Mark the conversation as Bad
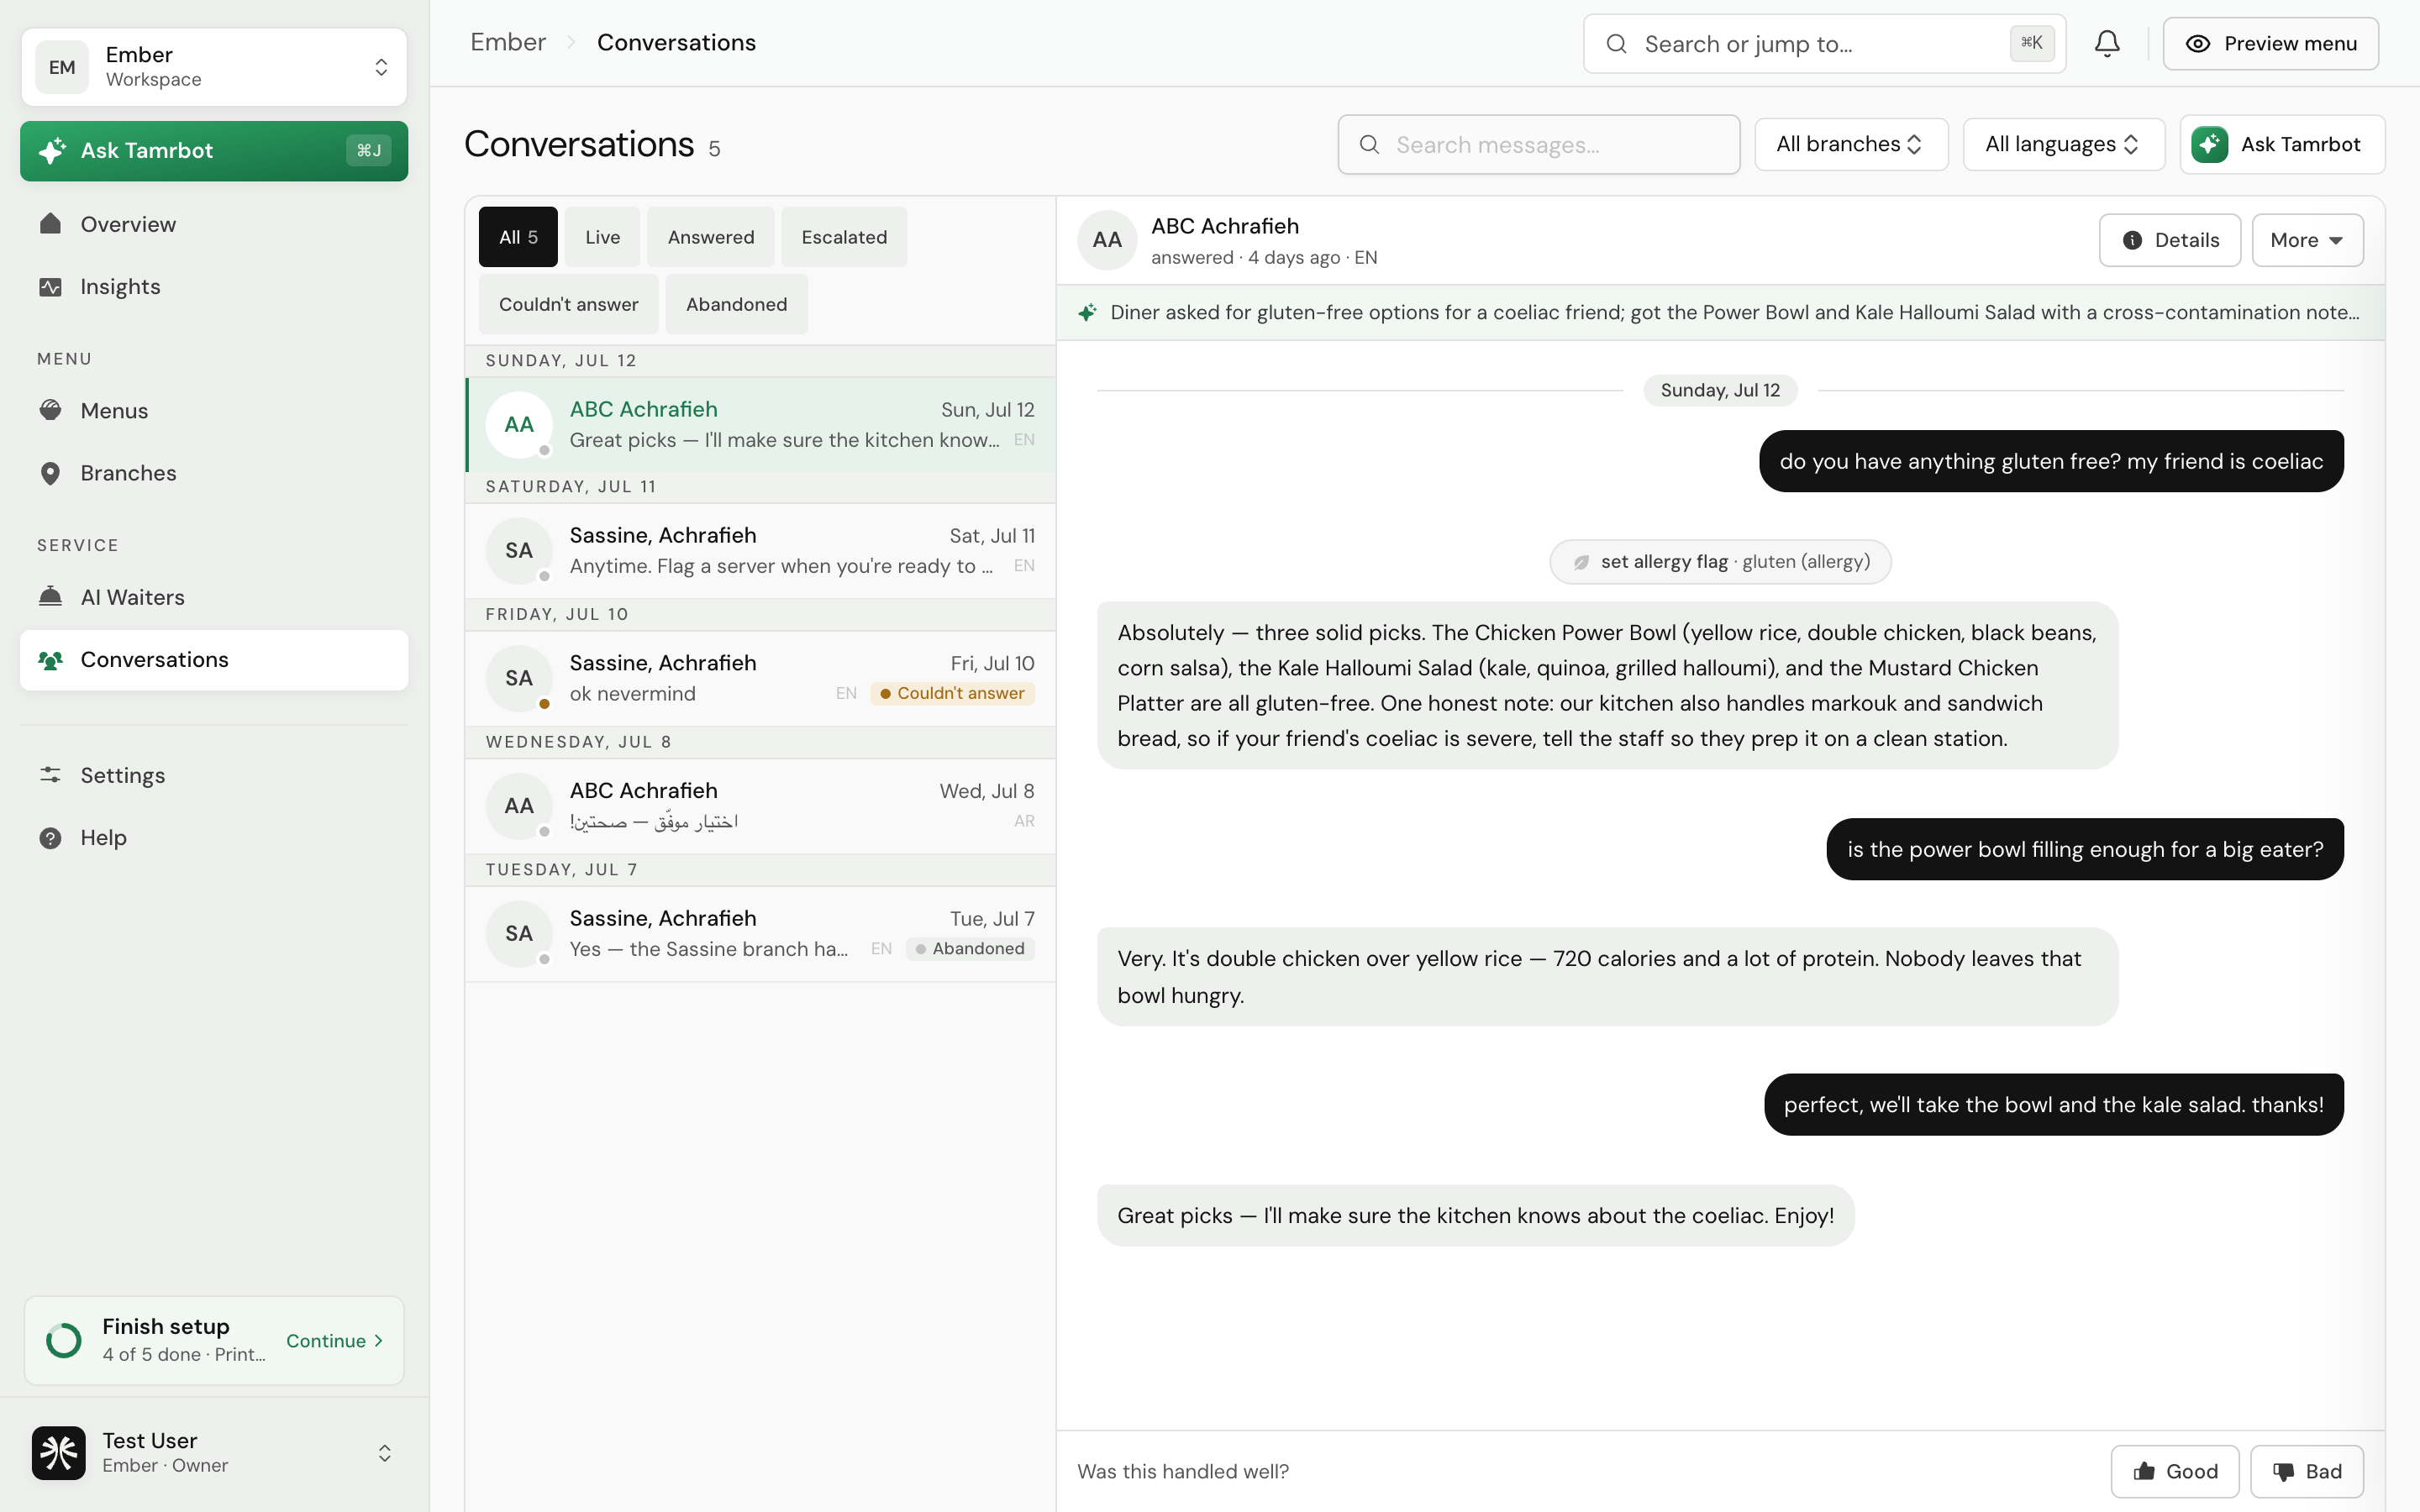The height and width of the screenshot is (1512, 2420). [x=2307, y=1471]
